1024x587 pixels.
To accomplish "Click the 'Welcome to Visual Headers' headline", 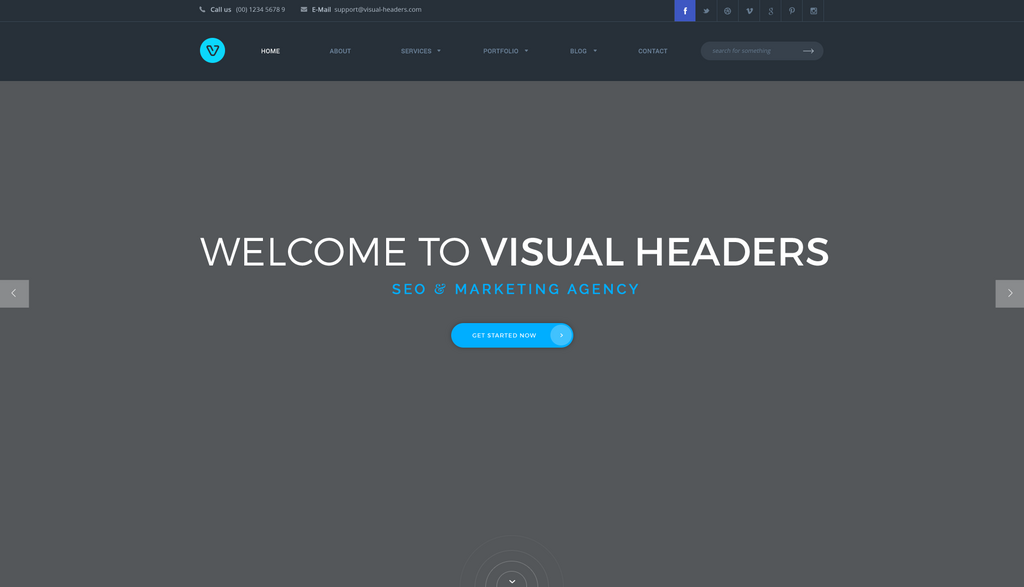I will pos(514,251).
